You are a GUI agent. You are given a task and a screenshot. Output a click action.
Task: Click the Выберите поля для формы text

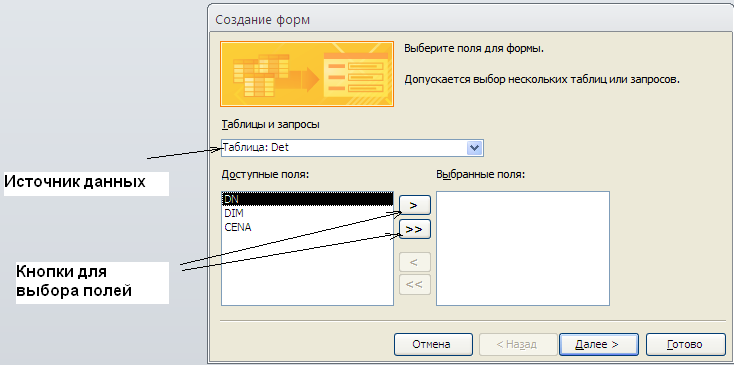click(474, 49)
